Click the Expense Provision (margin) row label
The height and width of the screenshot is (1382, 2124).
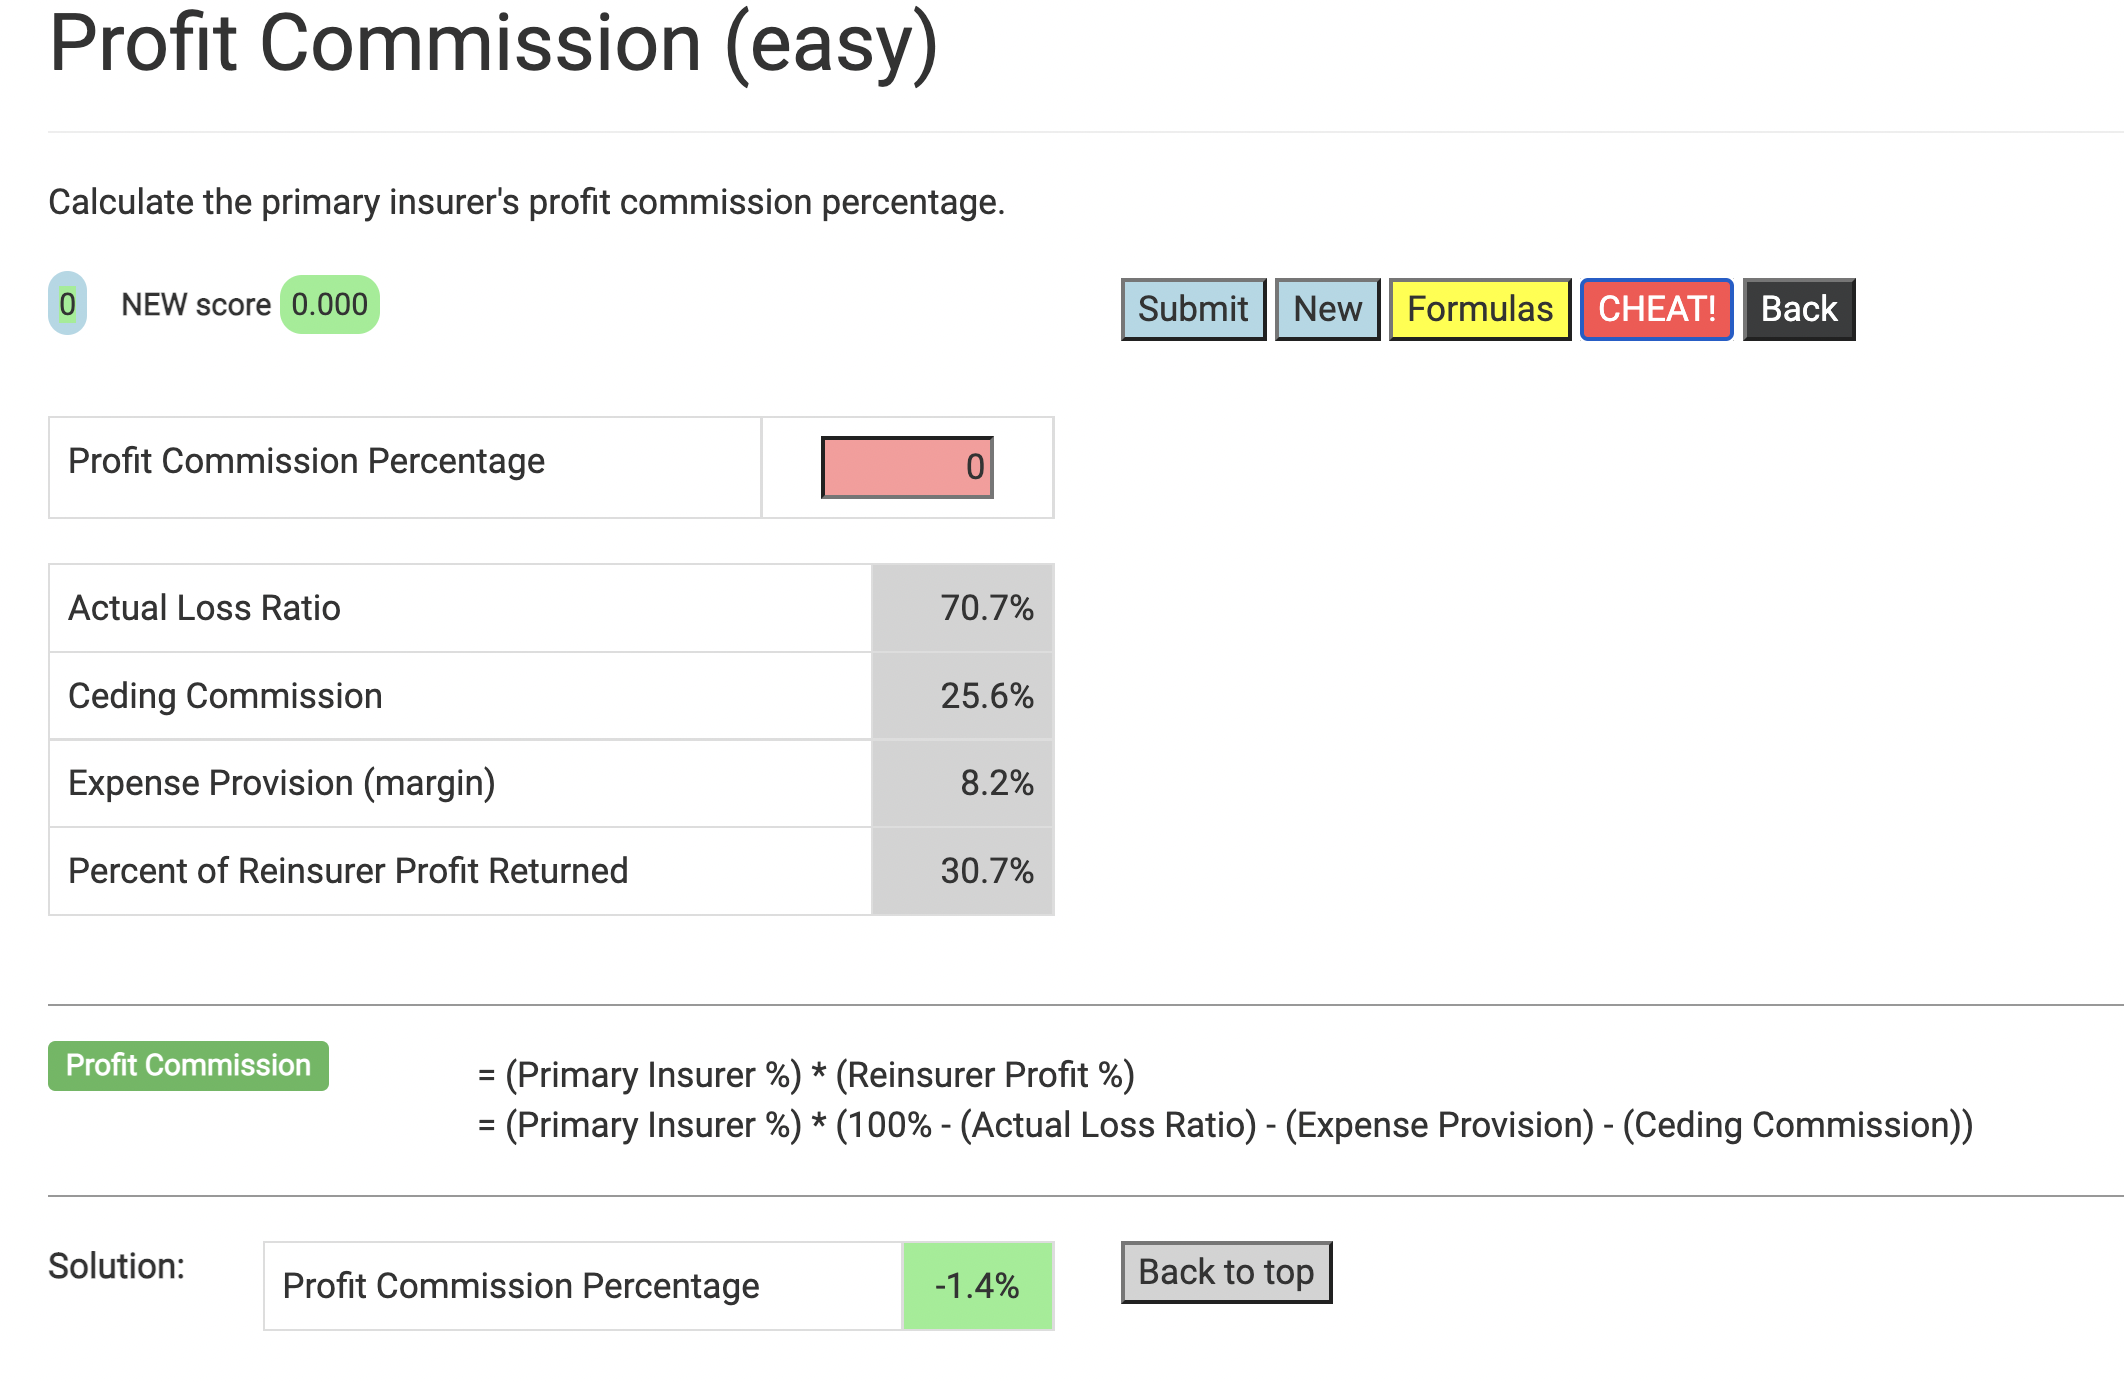pyautogui.click(x=282, y=783)
